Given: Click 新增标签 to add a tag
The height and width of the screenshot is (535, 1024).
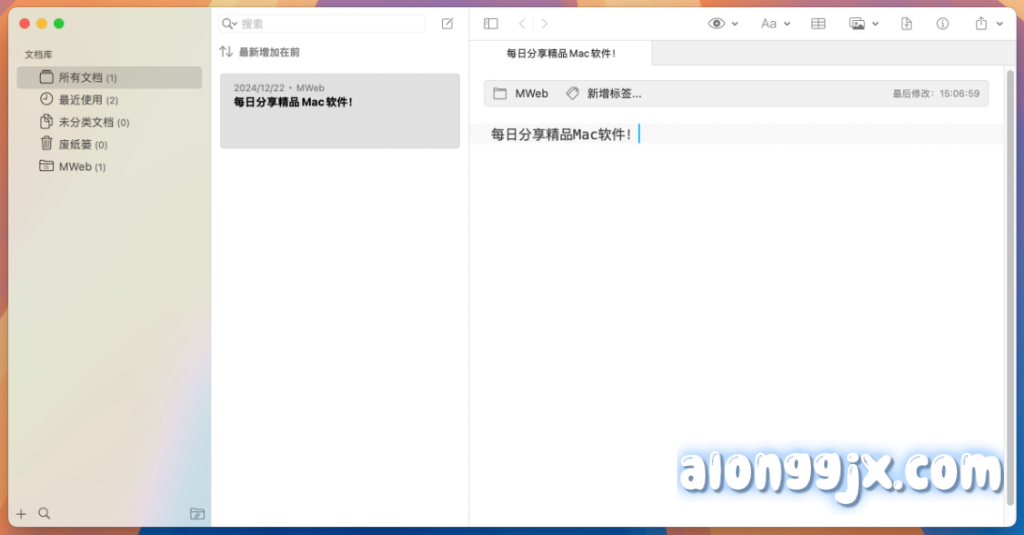Looking at the screenshot, I should (x=613, y=93).
